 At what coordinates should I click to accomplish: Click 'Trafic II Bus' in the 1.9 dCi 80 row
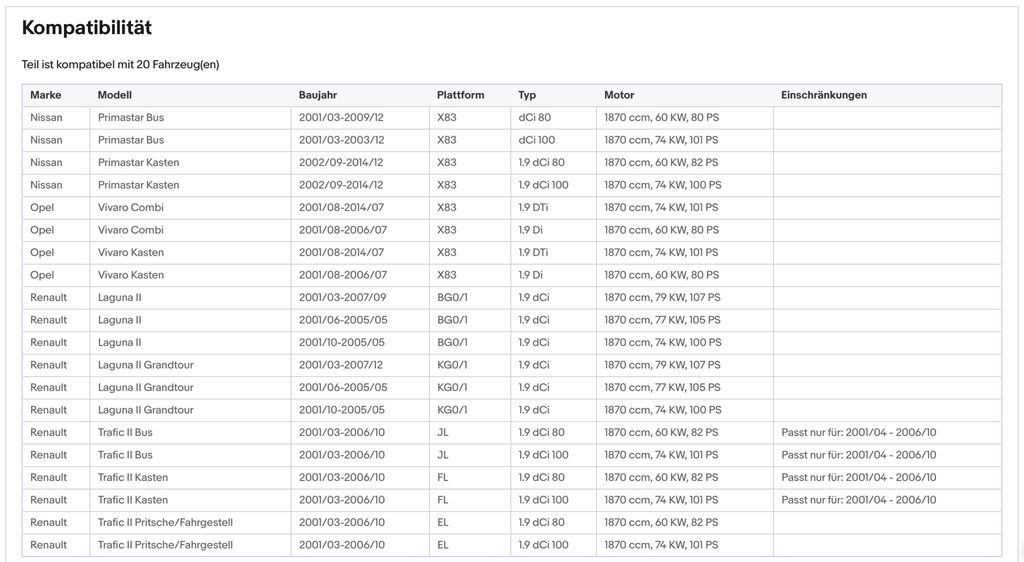[125, 433]
